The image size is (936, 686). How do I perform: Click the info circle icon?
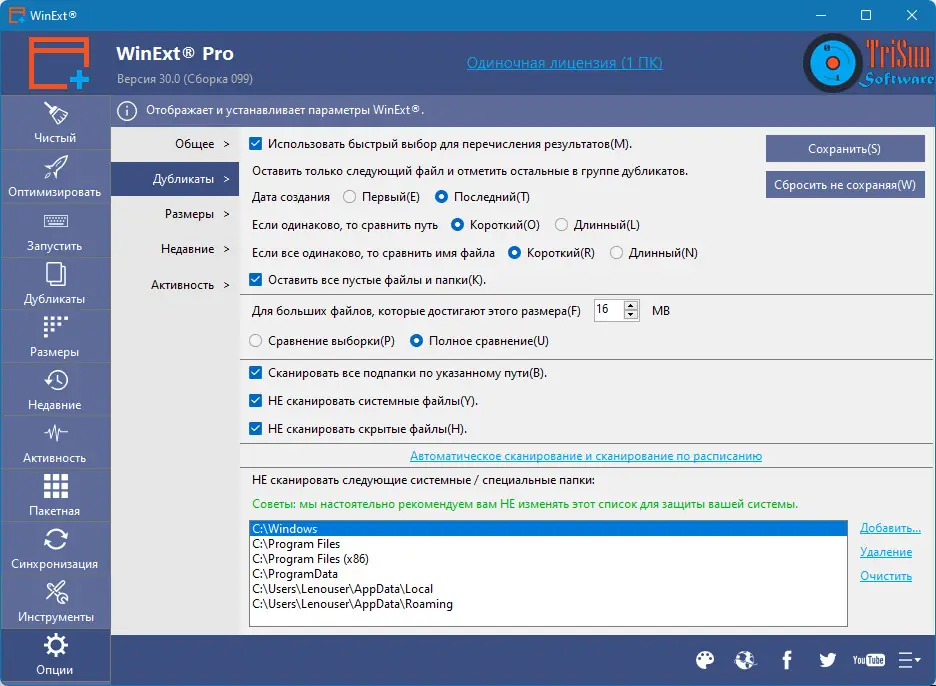(x=127, y=110)
